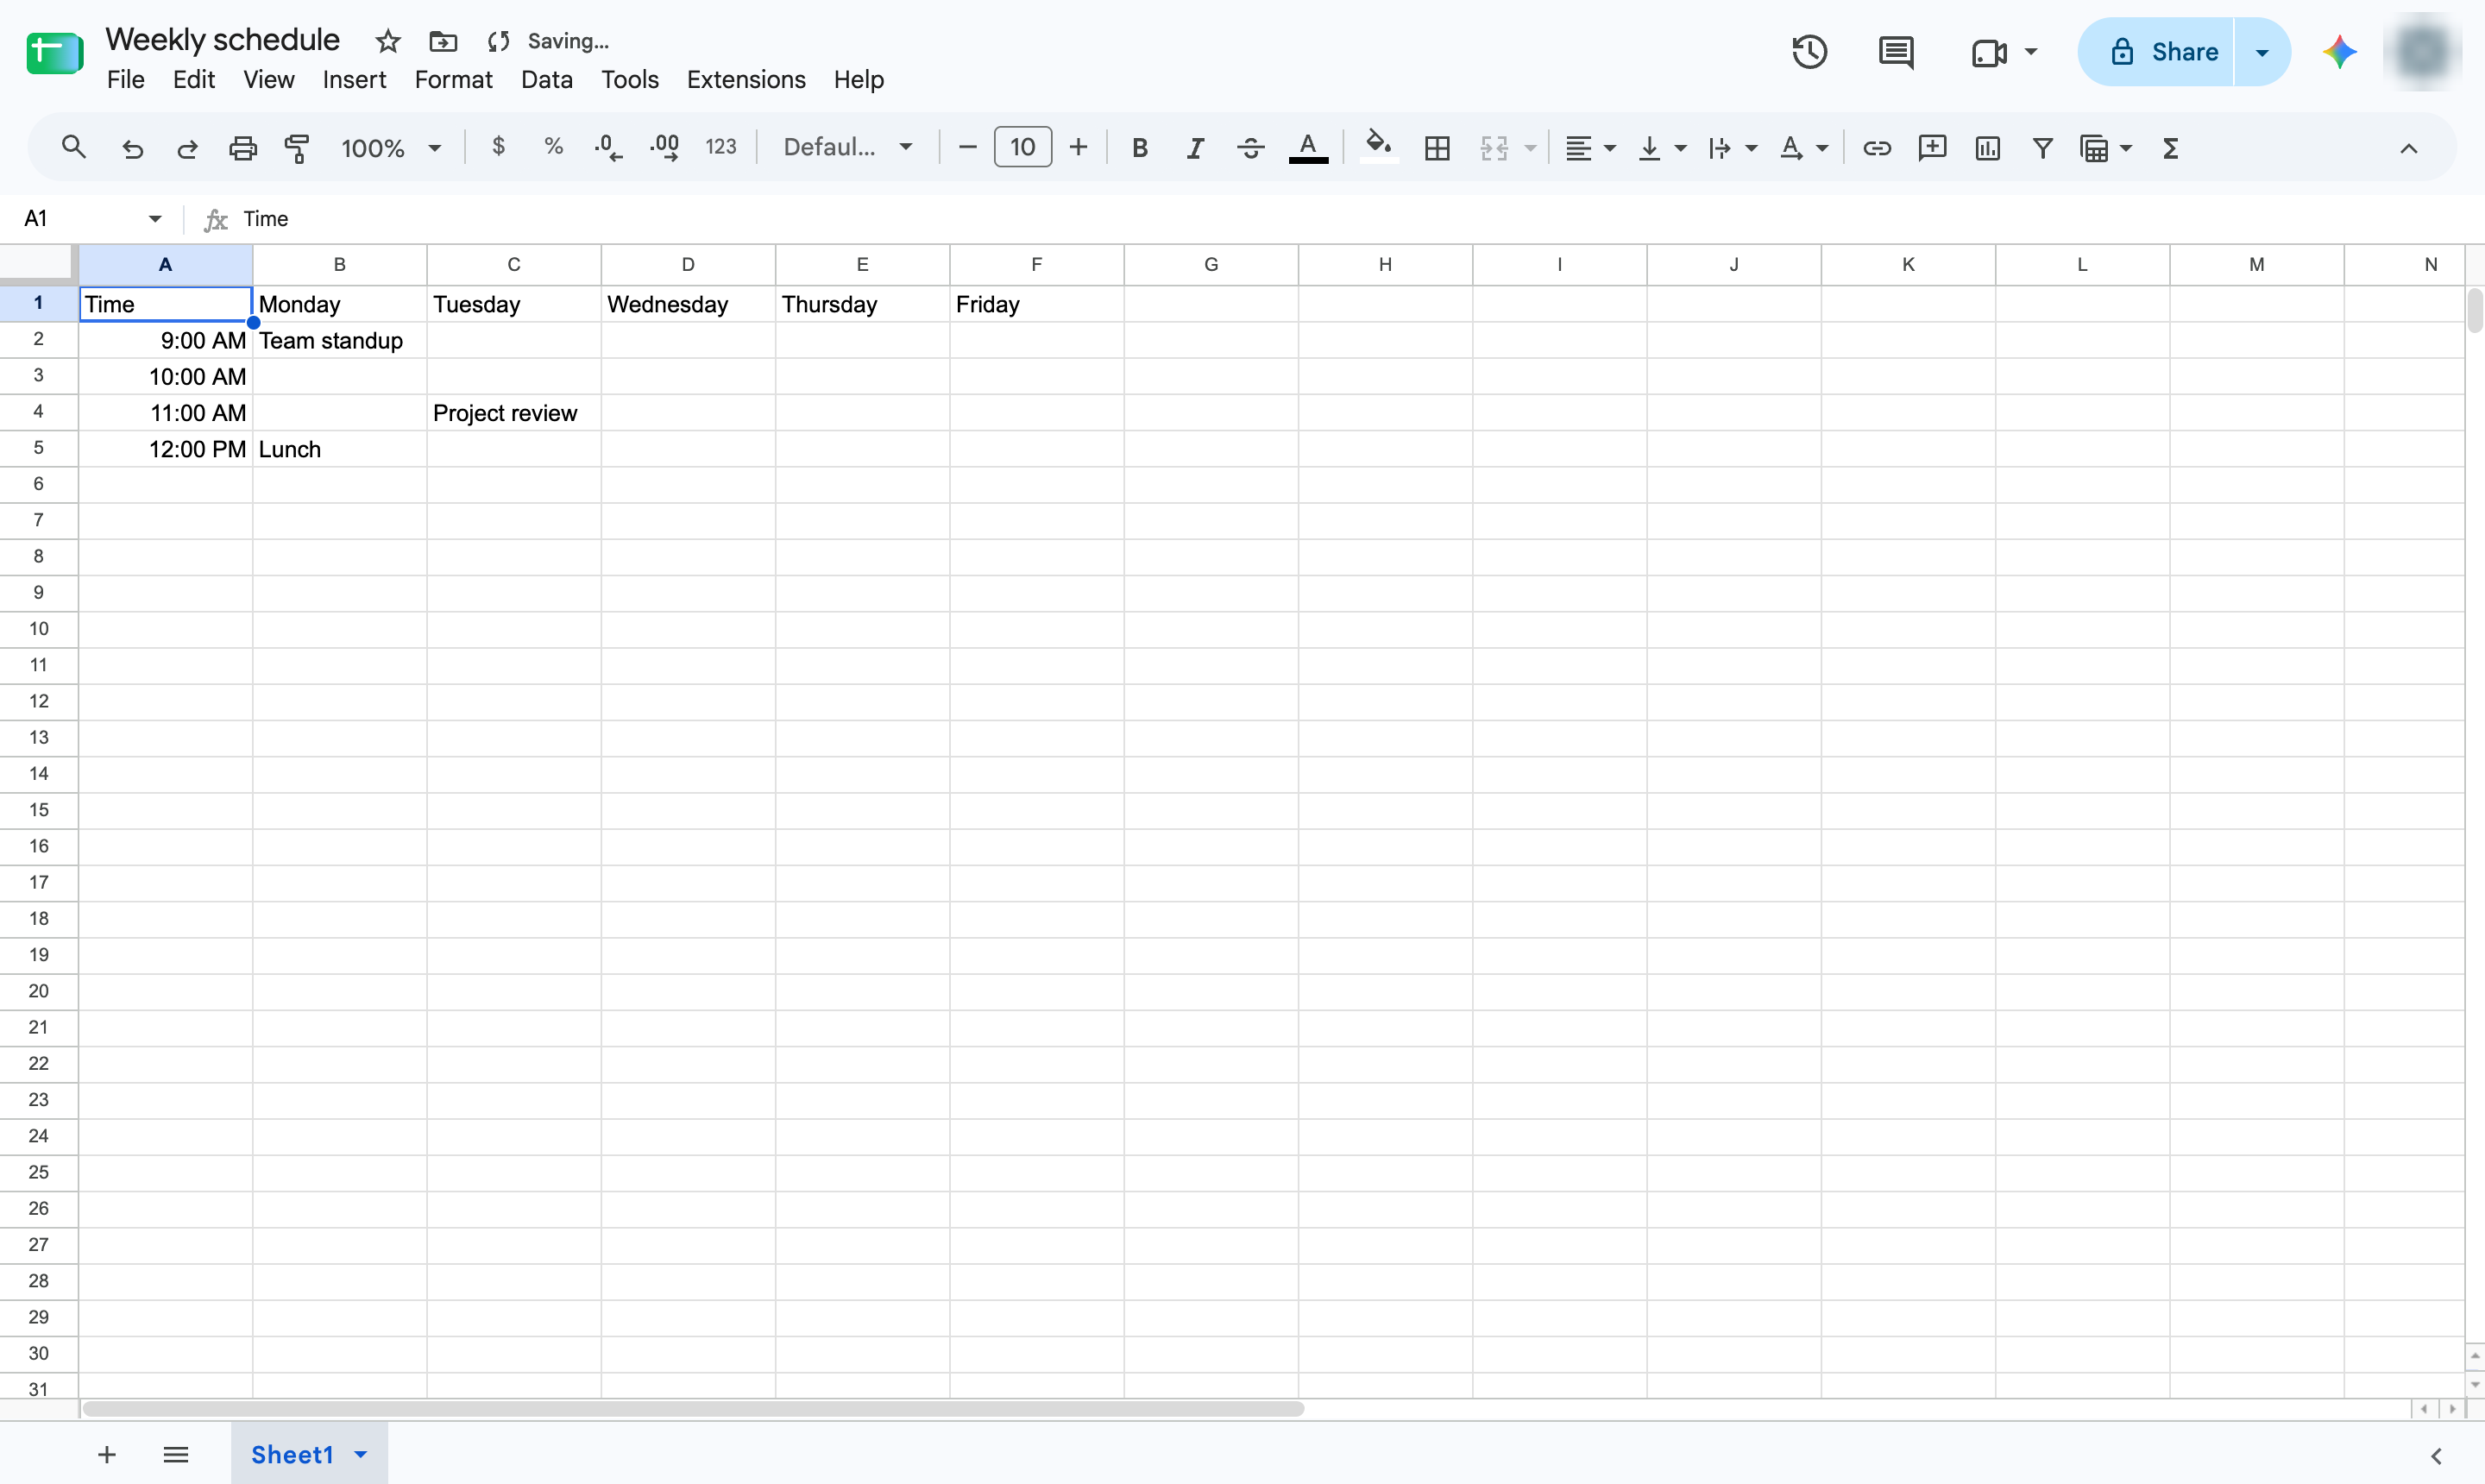
Task: Create a filter
Action: point(2042,148)
